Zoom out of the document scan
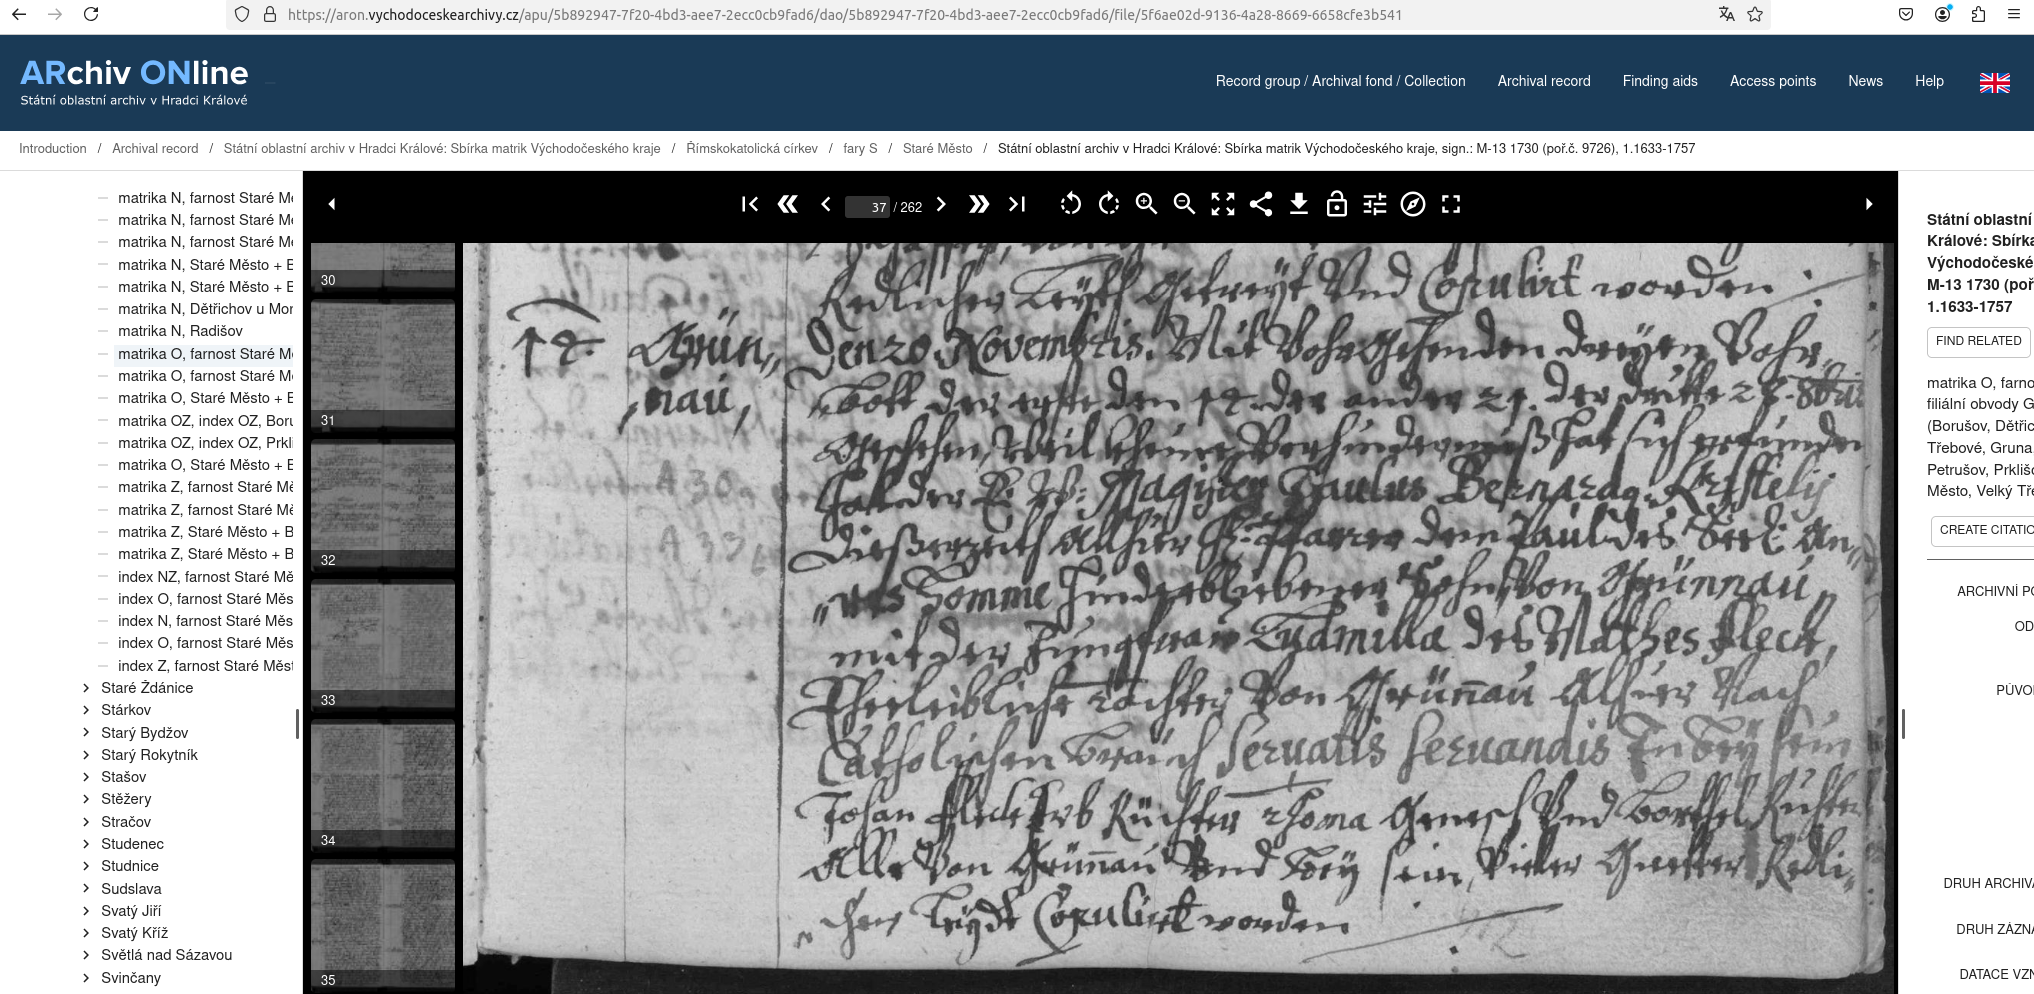 1184,204
